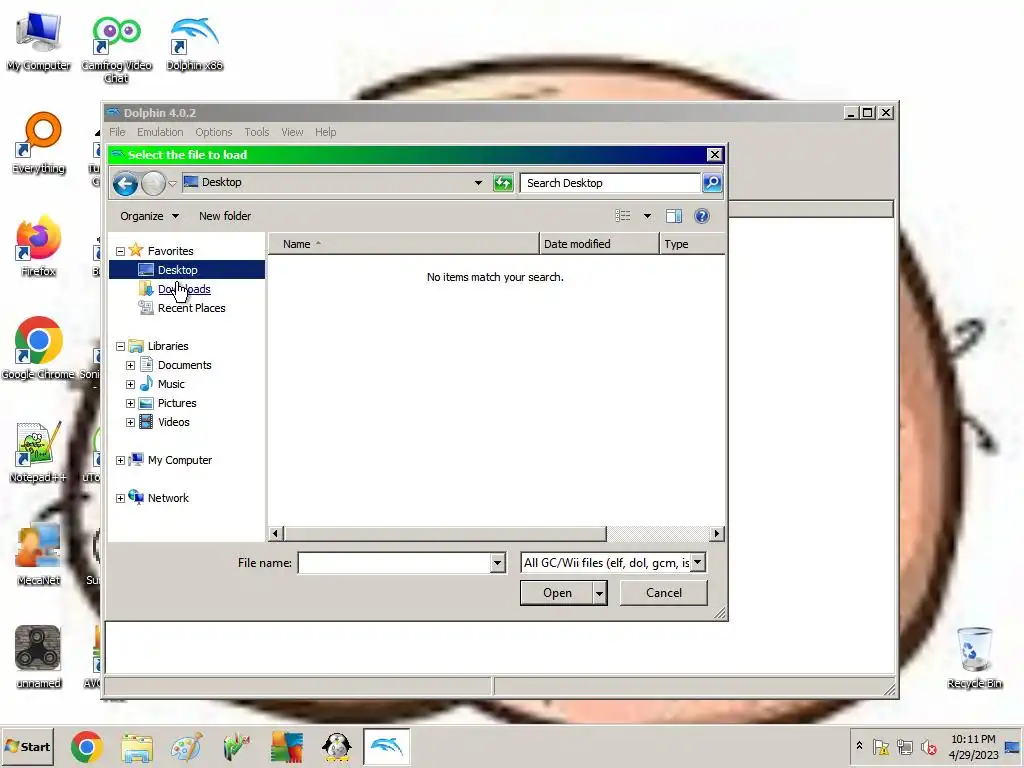Close the Select the file dialog
1024x768 pixels.
click(x=714, y=155)
